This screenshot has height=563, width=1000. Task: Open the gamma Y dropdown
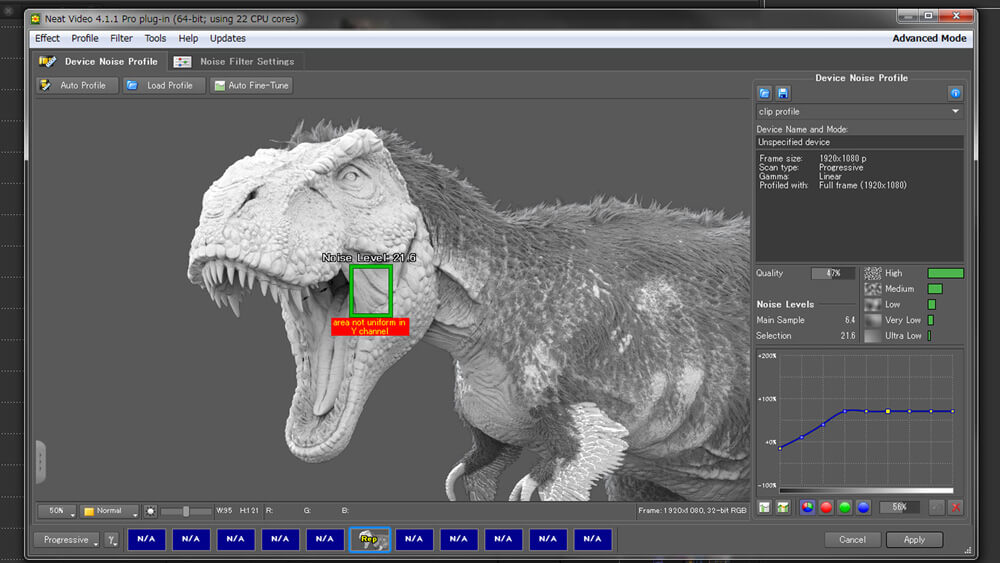click(x=112, y=540)
